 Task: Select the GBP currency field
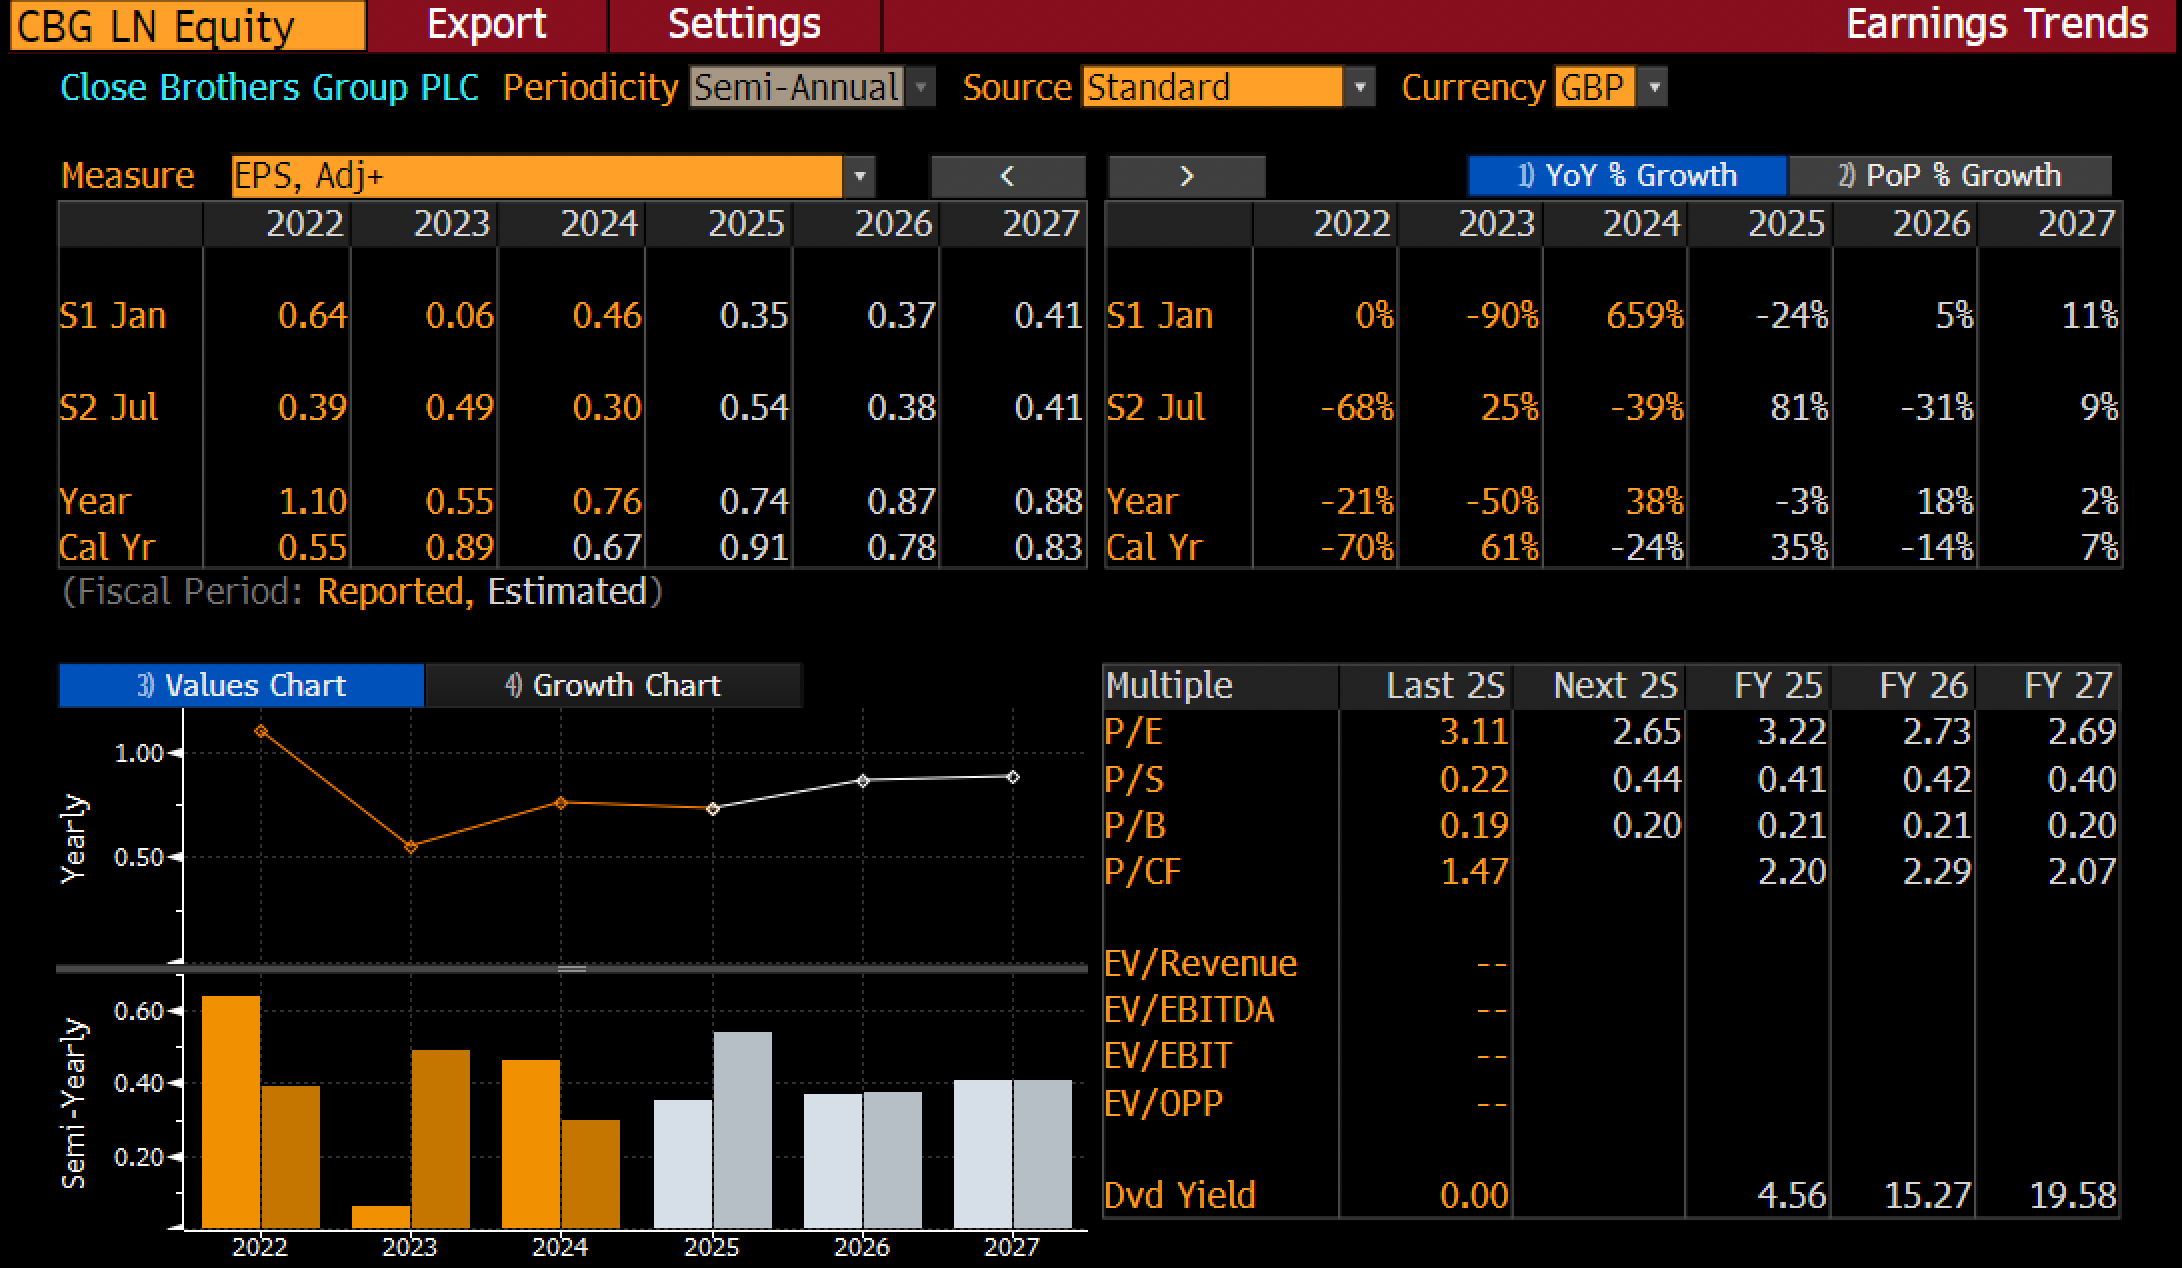pos(1597,87)
